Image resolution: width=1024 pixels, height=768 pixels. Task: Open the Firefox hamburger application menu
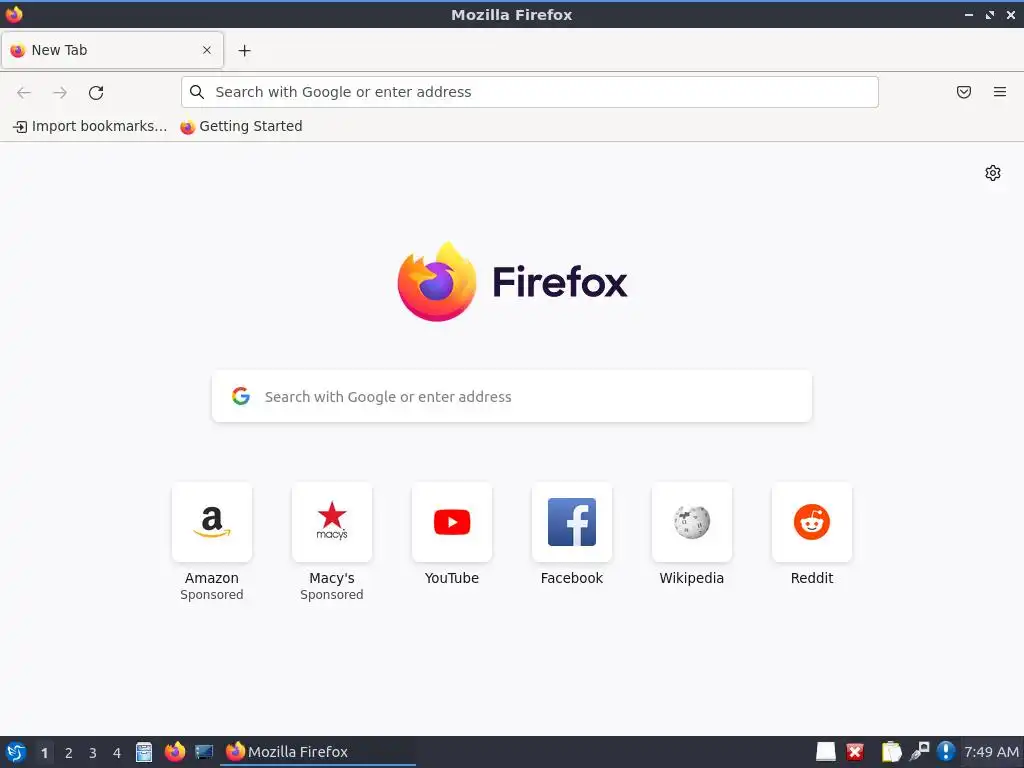(1000, 92)
